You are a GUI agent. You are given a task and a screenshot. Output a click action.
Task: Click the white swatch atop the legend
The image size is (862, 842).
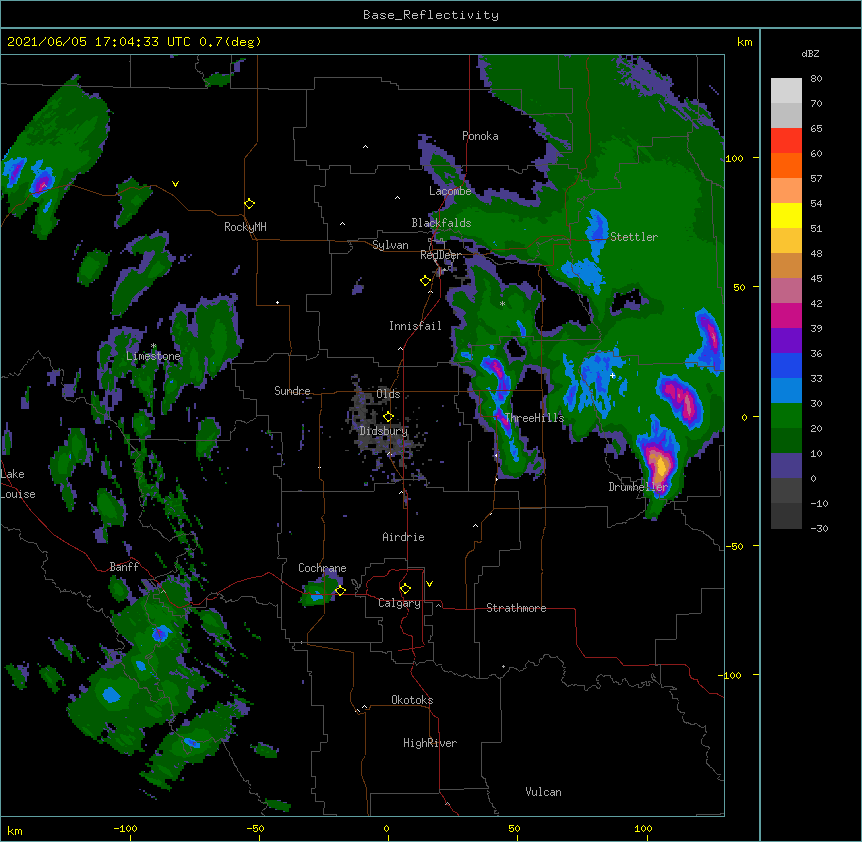click(786, 91)
